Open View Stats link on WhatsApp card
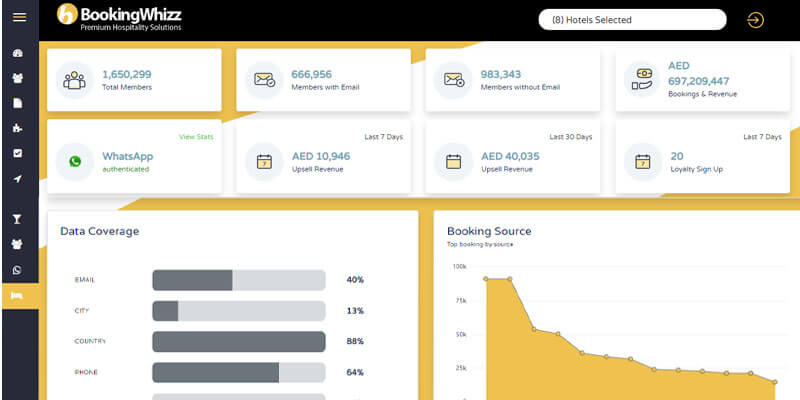This screenshot has width=800, height=400. 196,137
